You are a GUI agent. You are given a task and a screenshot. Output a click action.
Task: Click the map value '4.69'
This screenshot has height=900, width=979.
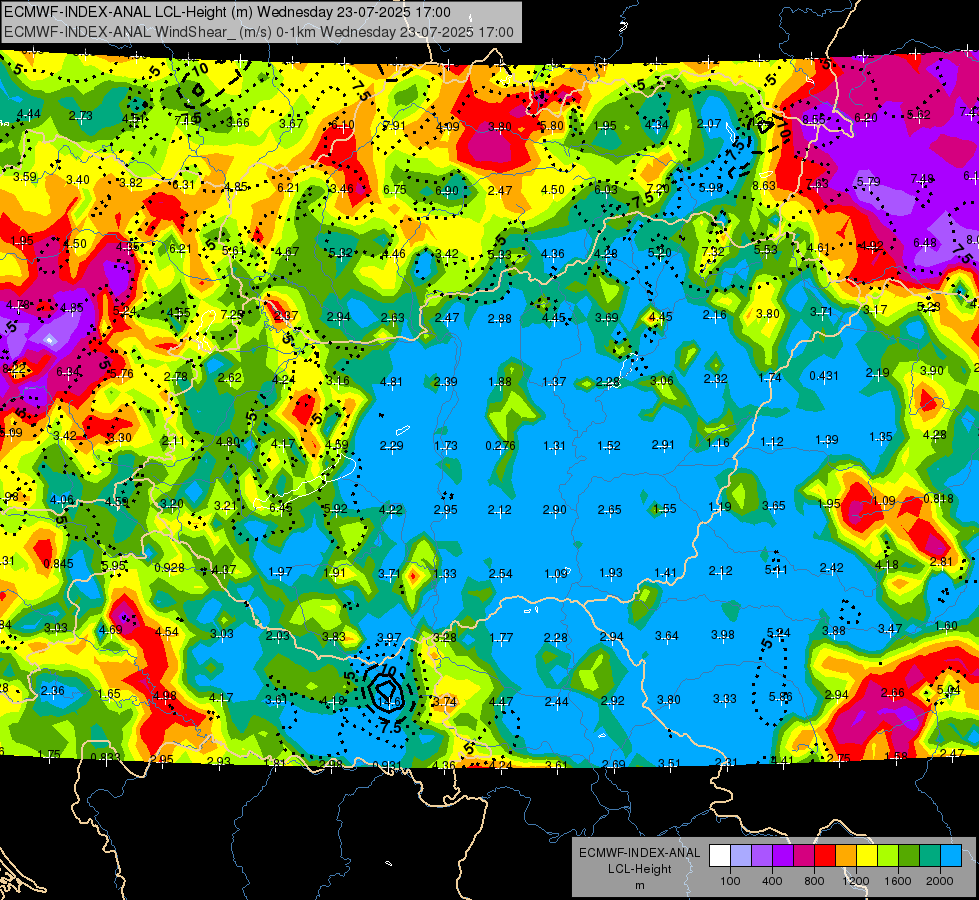click(111, 630)
